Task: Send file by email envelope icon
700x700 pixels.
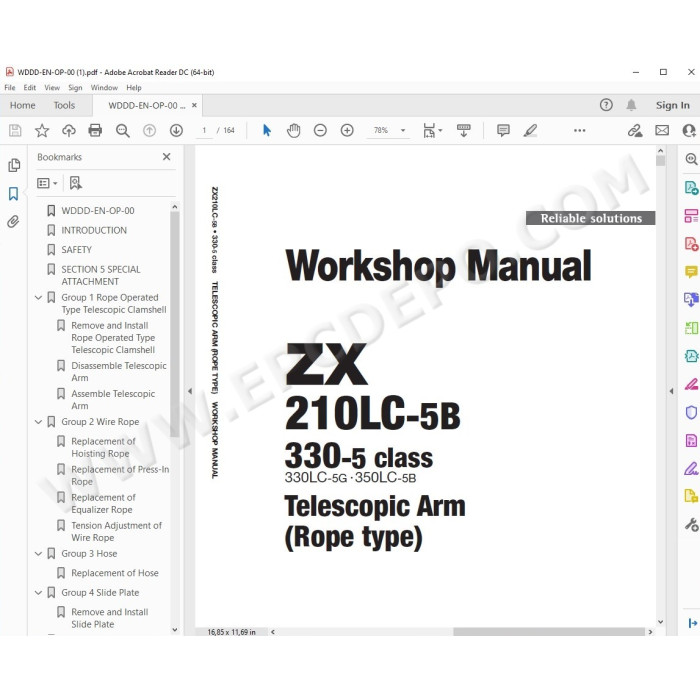Action: pos(662,130)
